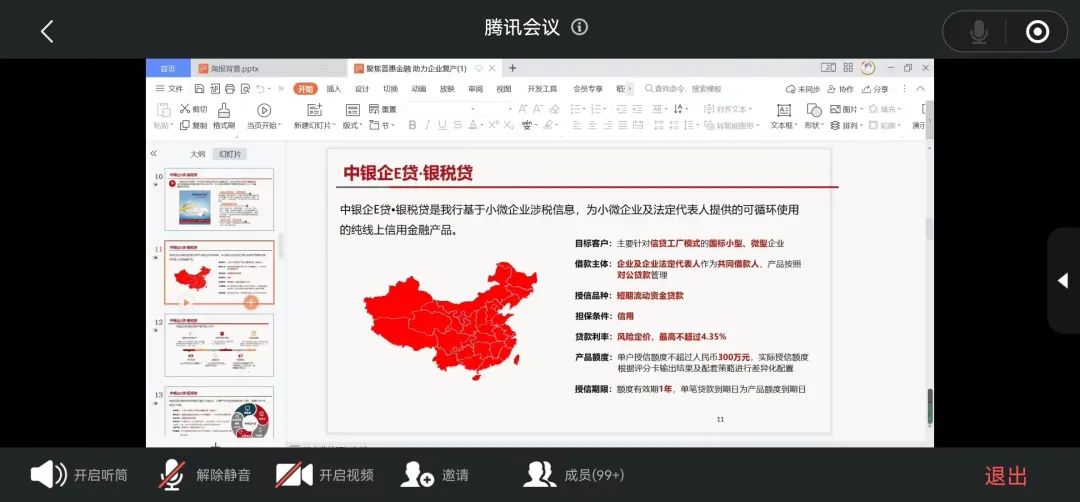Click the 重置 reset button

tap(383, 109)
